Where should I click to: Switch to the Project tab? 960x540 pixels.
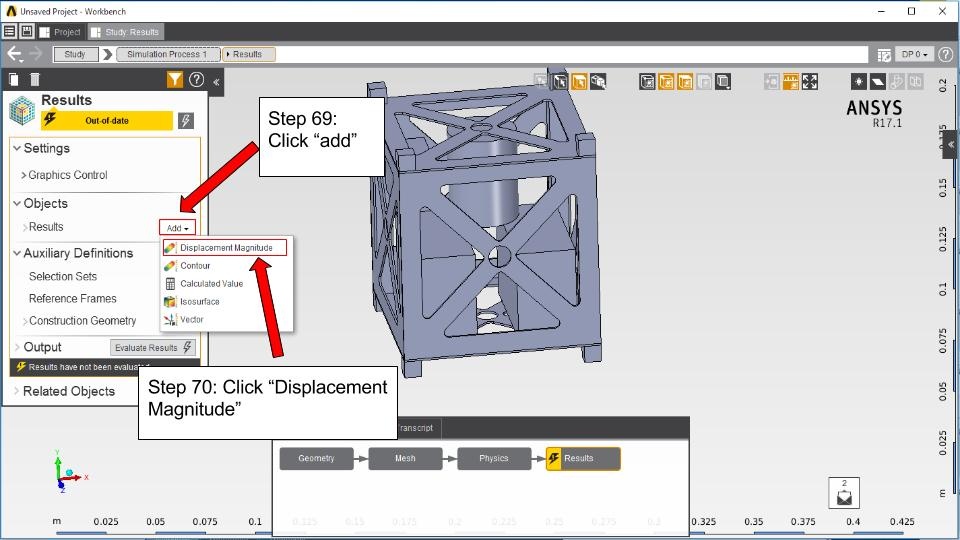[60, 32]
